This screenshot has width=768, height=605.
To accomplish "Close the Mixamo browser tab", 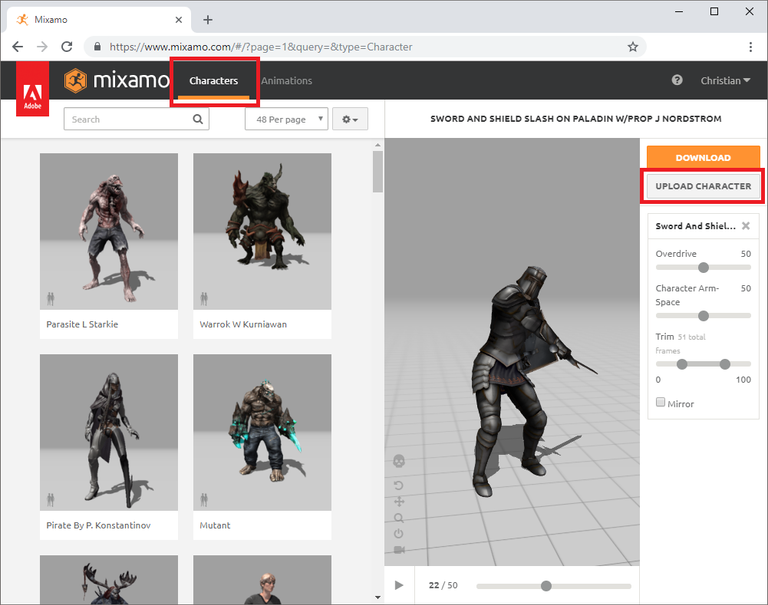I will [x=179, y=20].
